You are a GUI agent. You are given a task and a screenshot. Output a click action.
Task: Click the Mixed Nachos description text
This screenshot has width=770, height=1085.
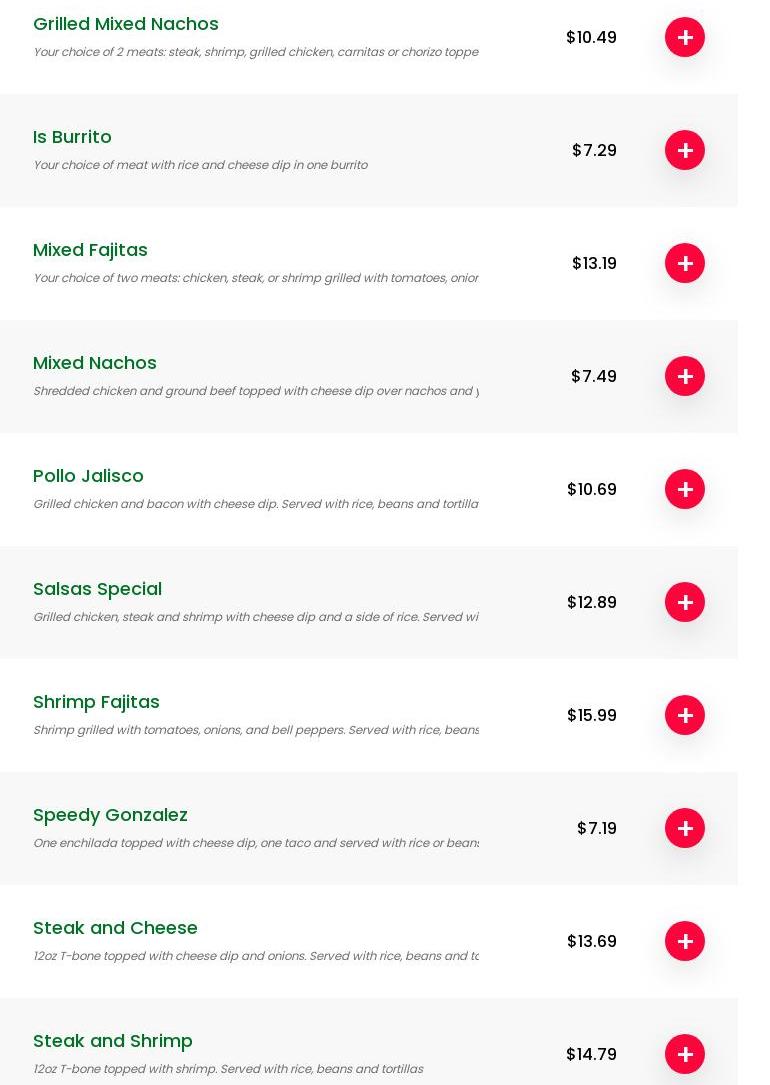click(256, 391)
